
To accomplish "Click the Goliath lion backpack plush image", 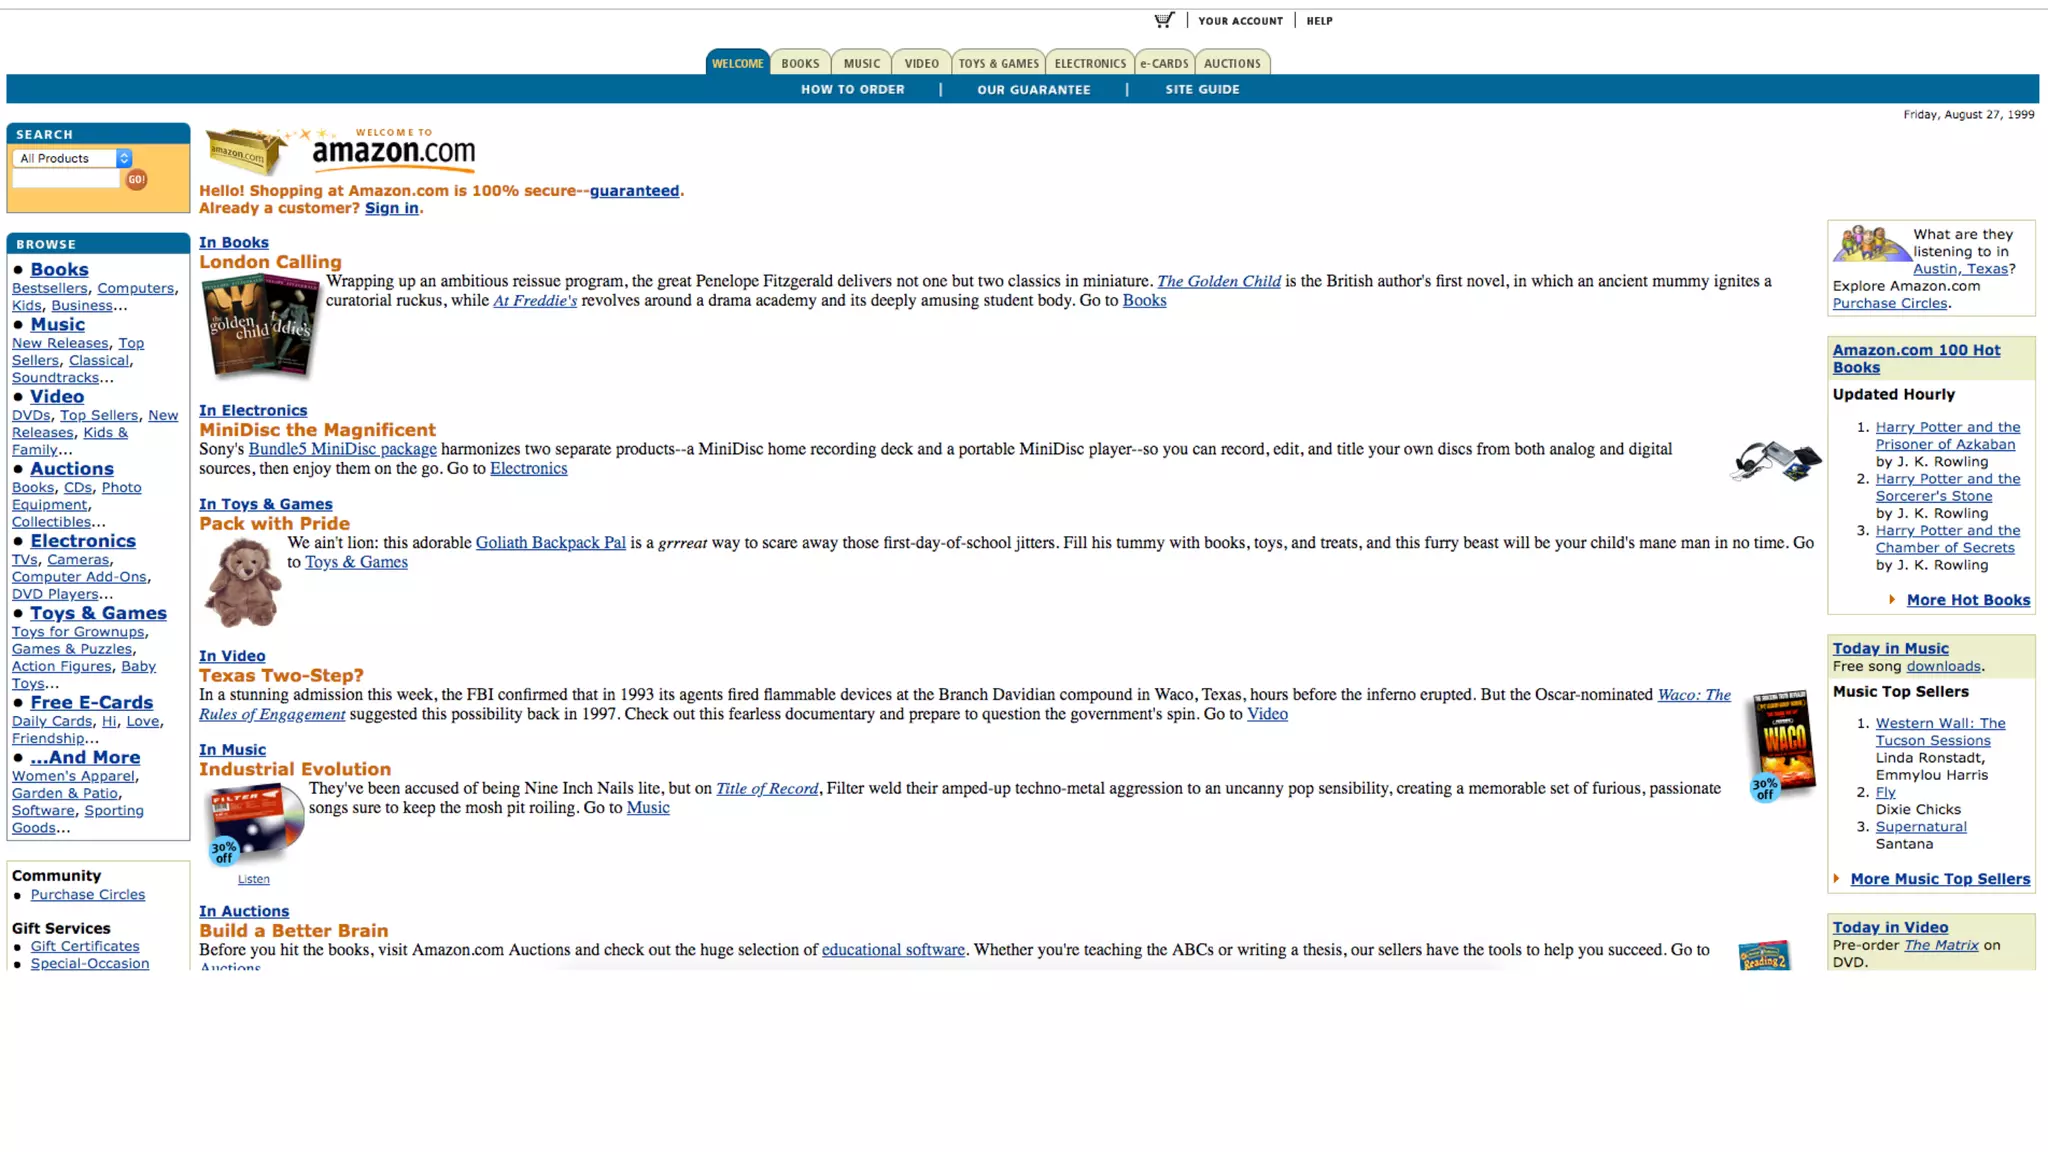I will [242, 583].
